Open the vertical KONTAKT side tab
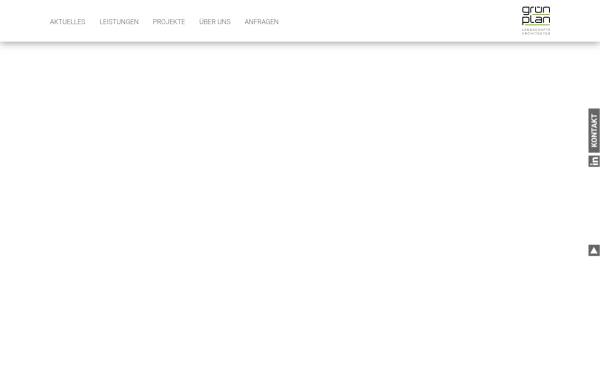 pyautogui.click(x=594, y=130)
